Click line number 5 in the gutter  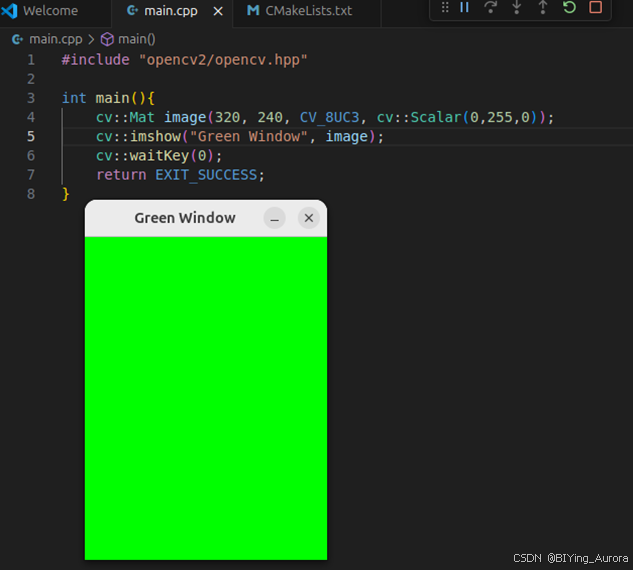pyautogui.click(x=31, y=136)
